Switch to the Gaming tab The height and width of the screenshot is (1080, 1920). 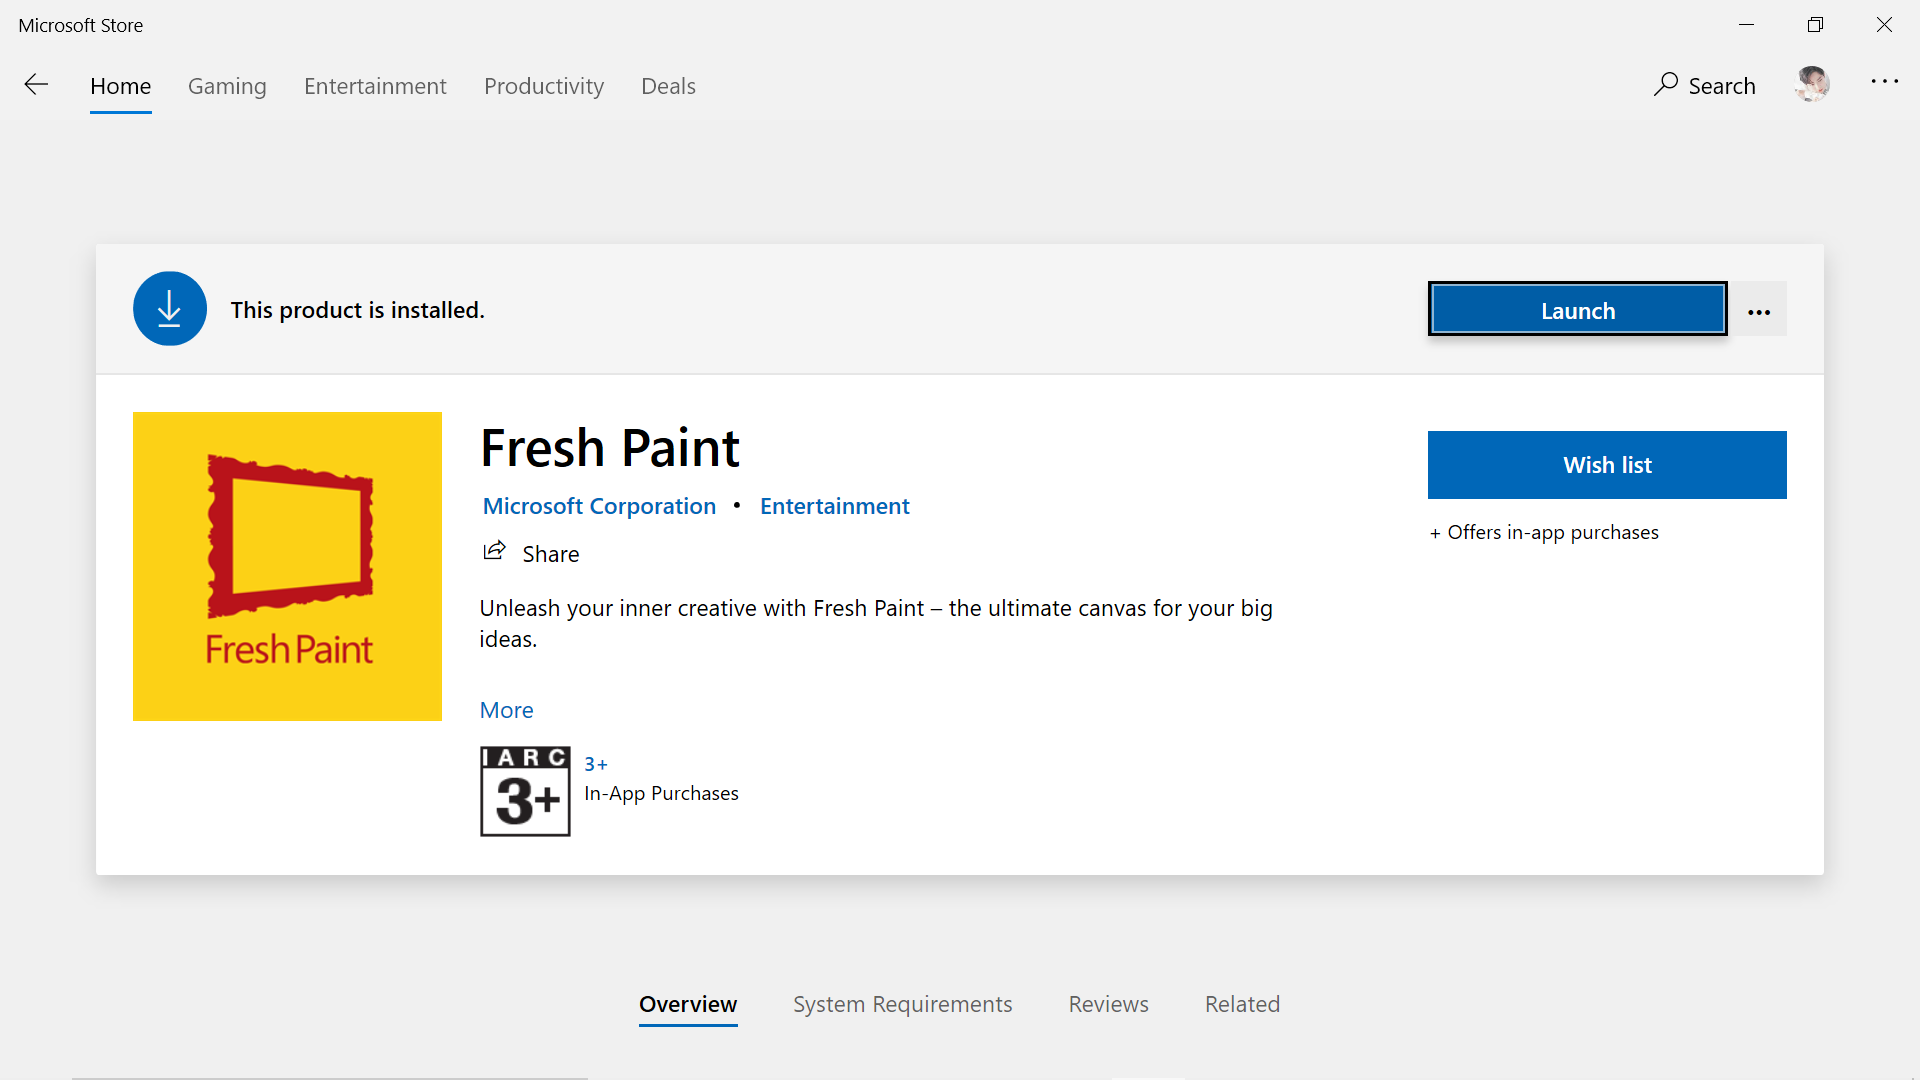point(227,86)
